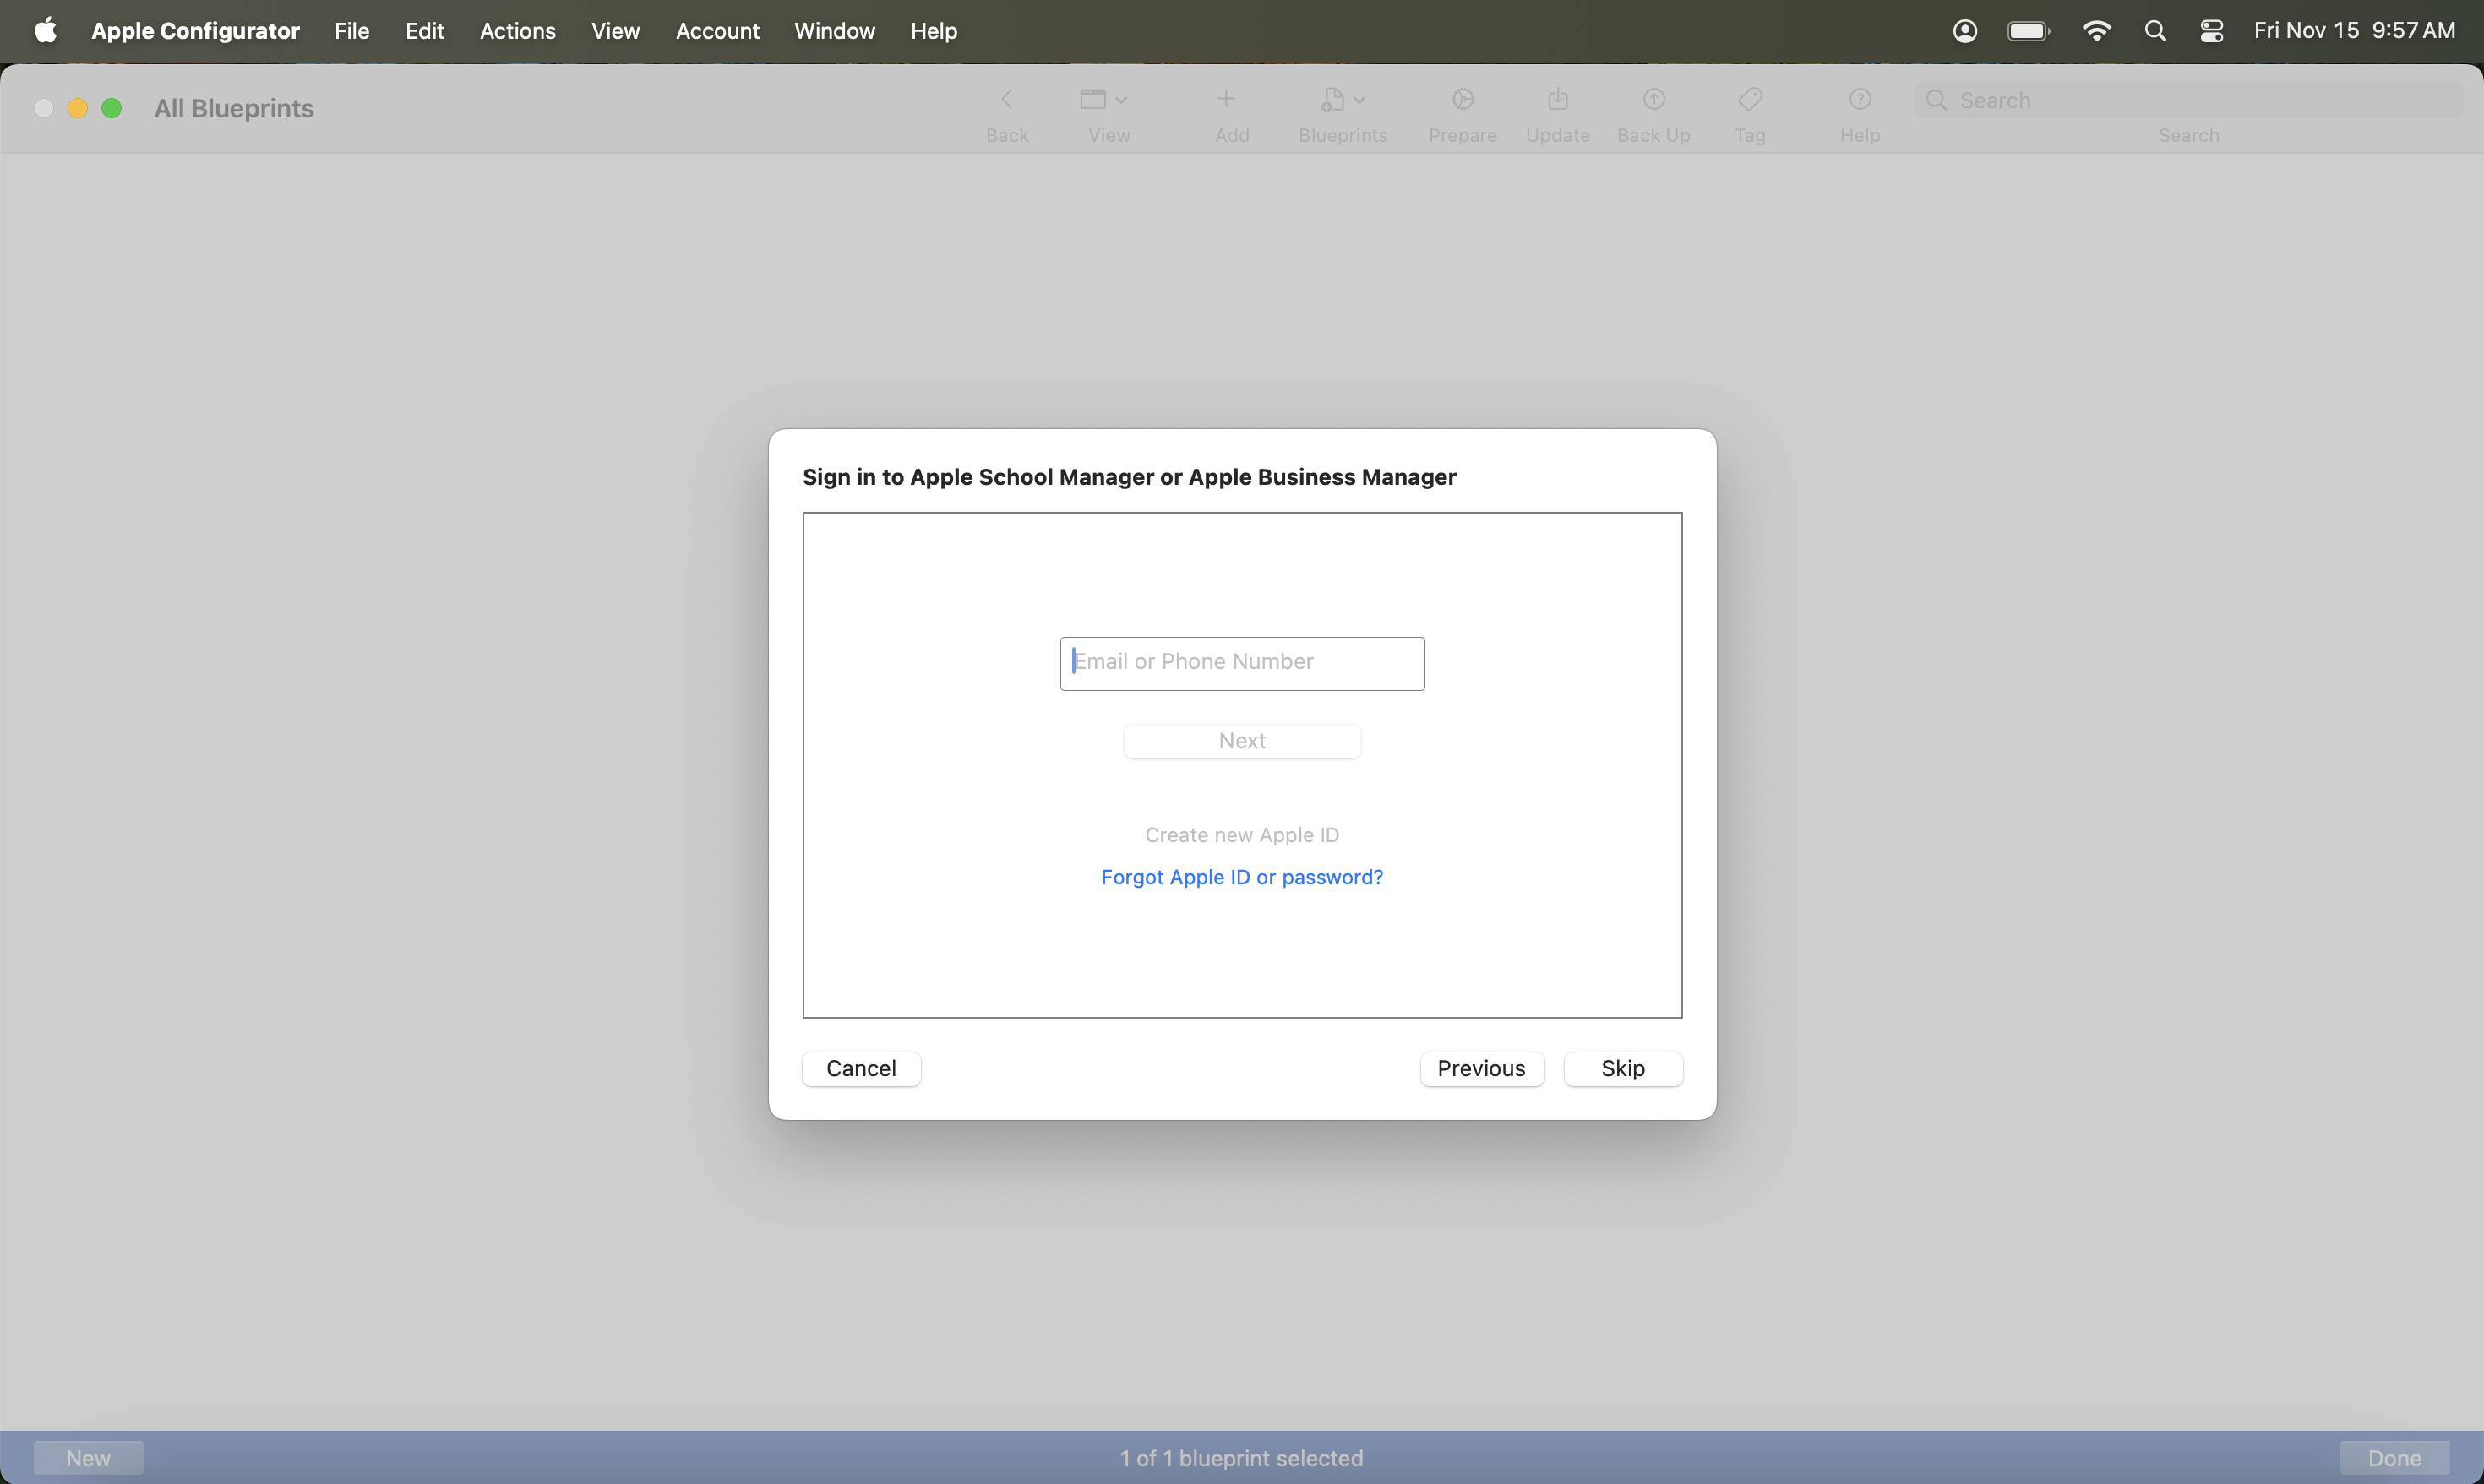The image size is (2484, 1484).
Task: Open the Wi-Fi status menu
Action: click(2096, 31)
